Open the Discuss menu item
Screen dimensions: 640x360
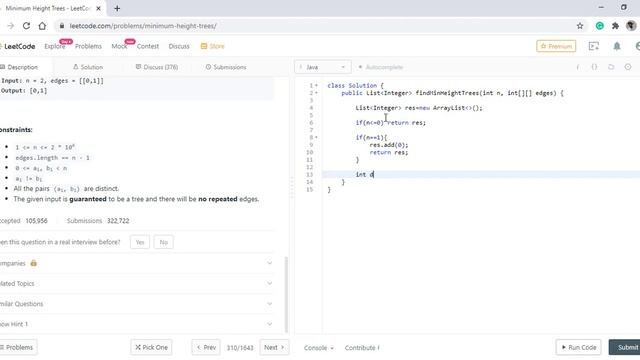tap(179, 46)
